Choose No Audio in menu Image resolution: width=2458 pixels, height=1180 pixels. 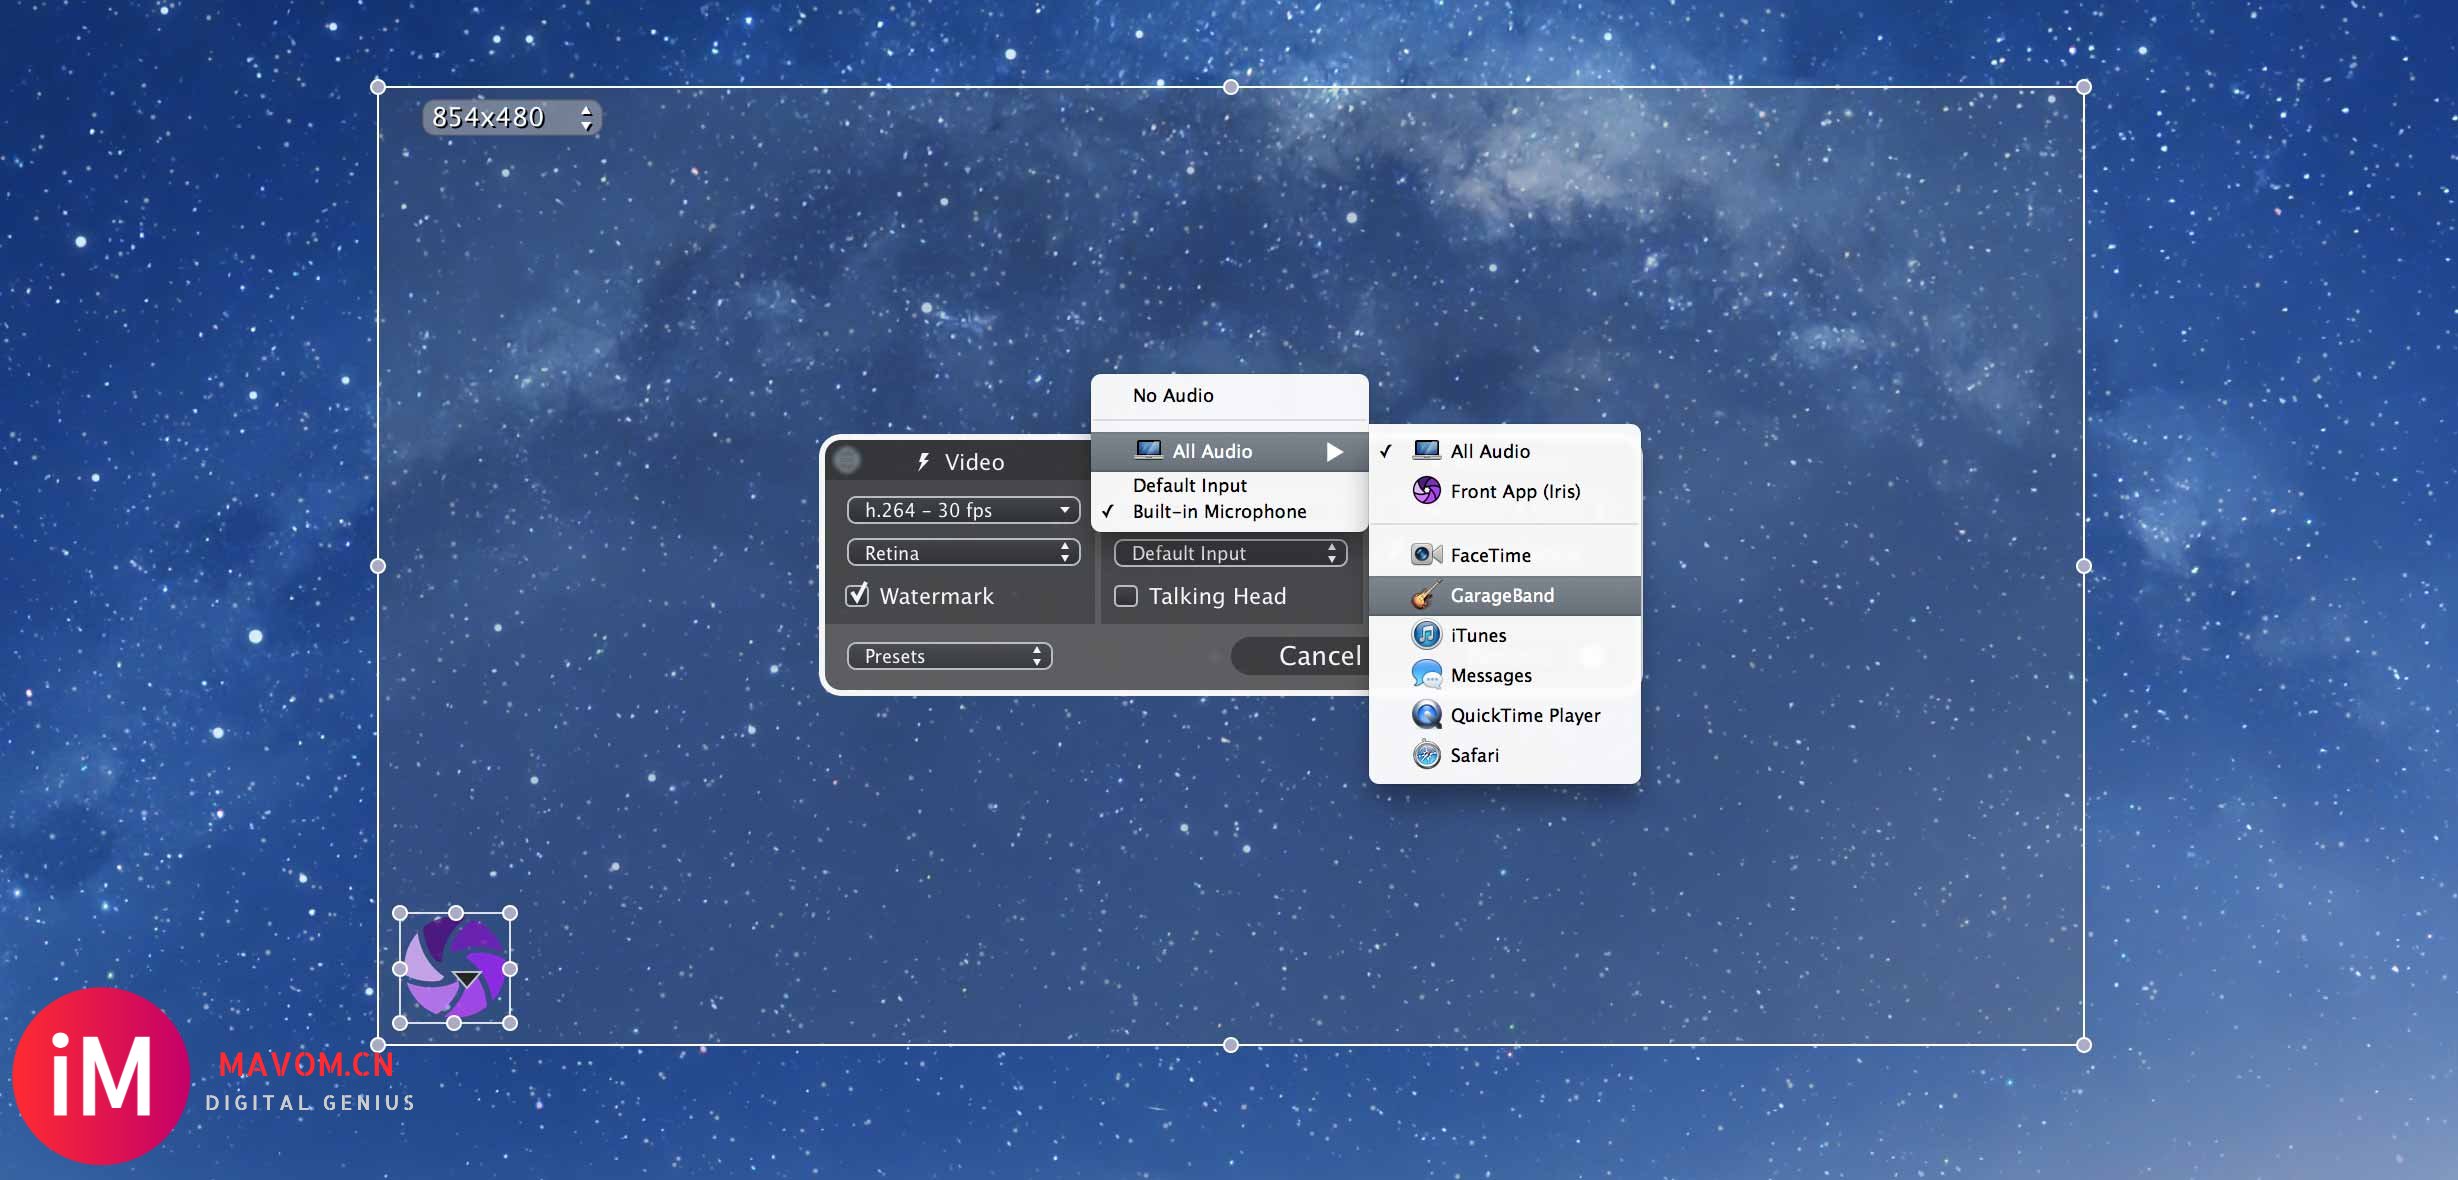[1173, 395]
